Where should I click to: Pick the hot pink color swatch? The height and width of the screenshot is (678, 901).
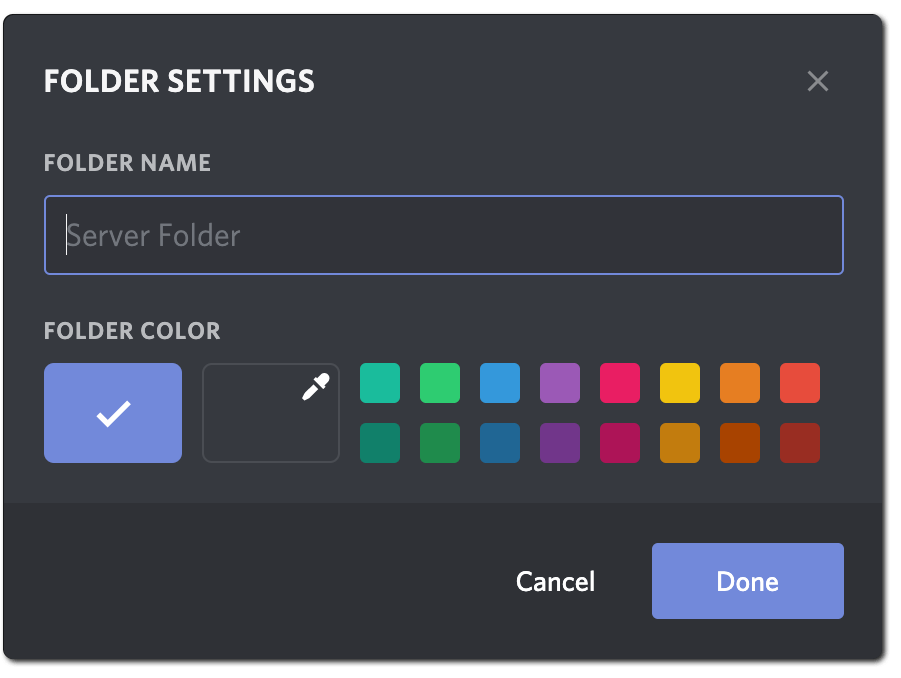click(x=620, y=383)
